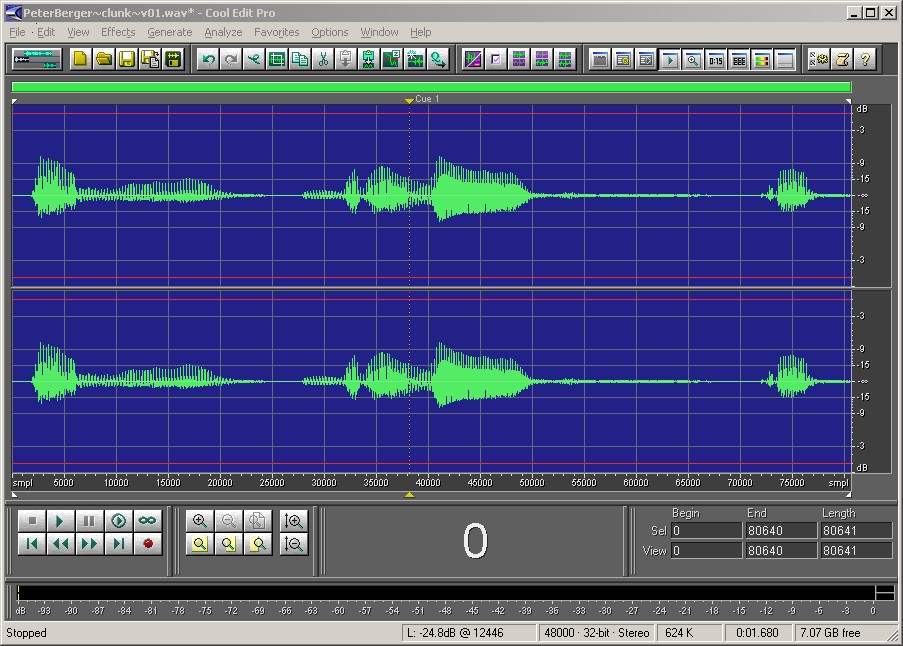Click the Undo arrow icon
The width and height of the screenshot is (903, 646).
point(208,59)
